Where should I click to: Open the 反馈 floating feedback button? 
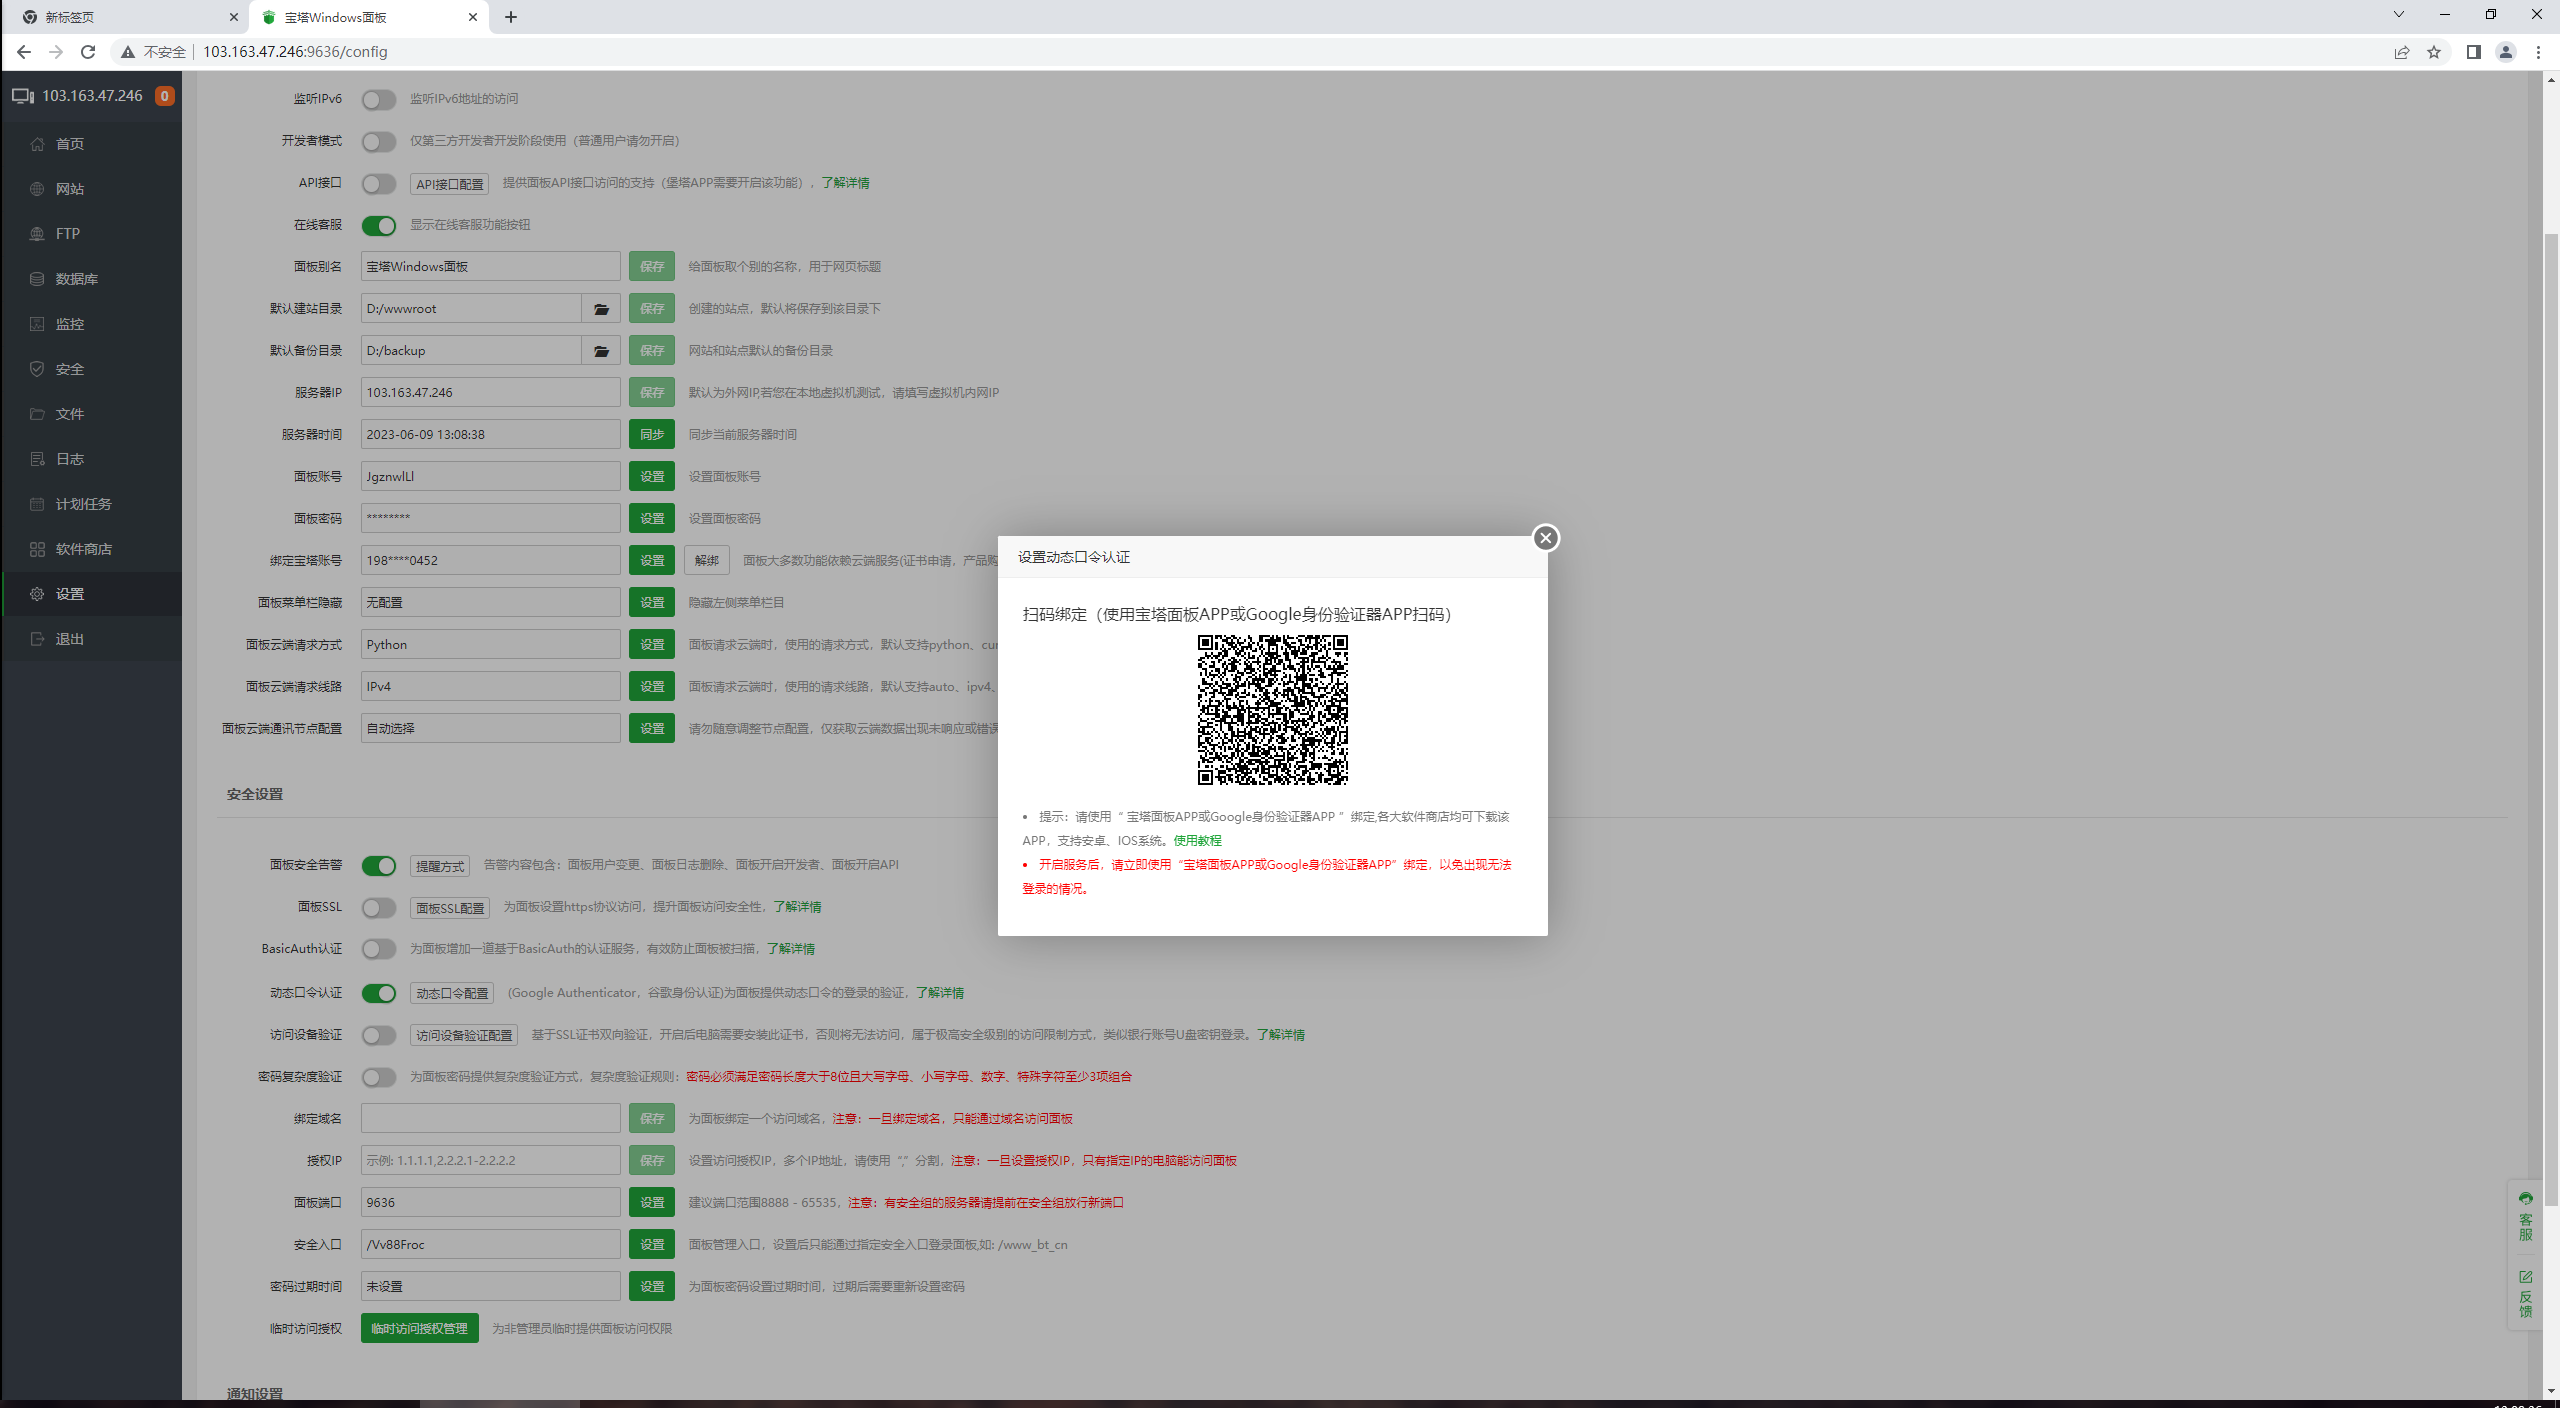pos(2526,1294)
